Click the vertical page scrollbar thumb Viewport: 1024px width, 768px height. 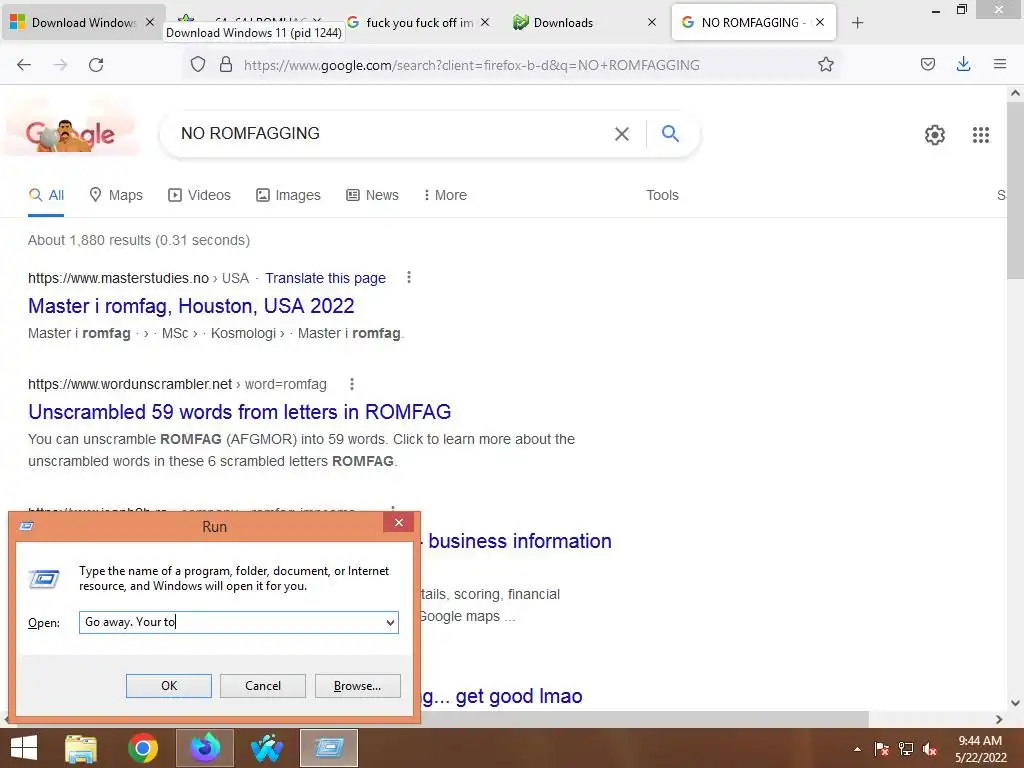pos(1015,191)
